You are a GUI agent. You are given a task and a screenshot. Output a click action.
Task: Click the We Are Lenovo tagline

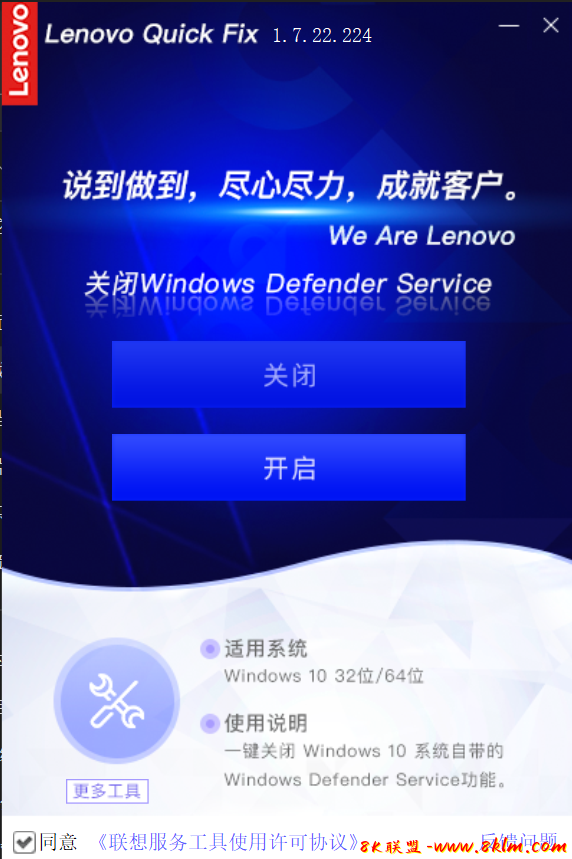point(422,236)
